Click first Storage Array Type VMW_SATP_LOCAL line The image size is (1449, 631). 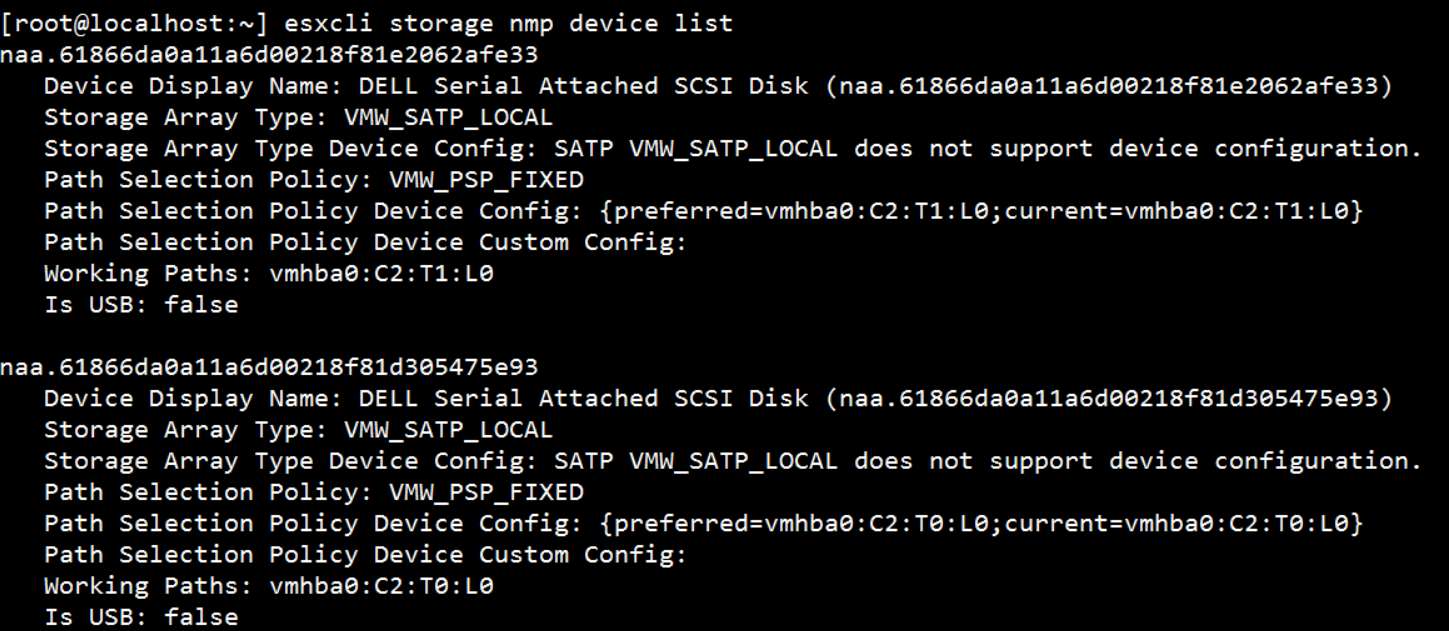pyautogui.click(x=298, y=117)
